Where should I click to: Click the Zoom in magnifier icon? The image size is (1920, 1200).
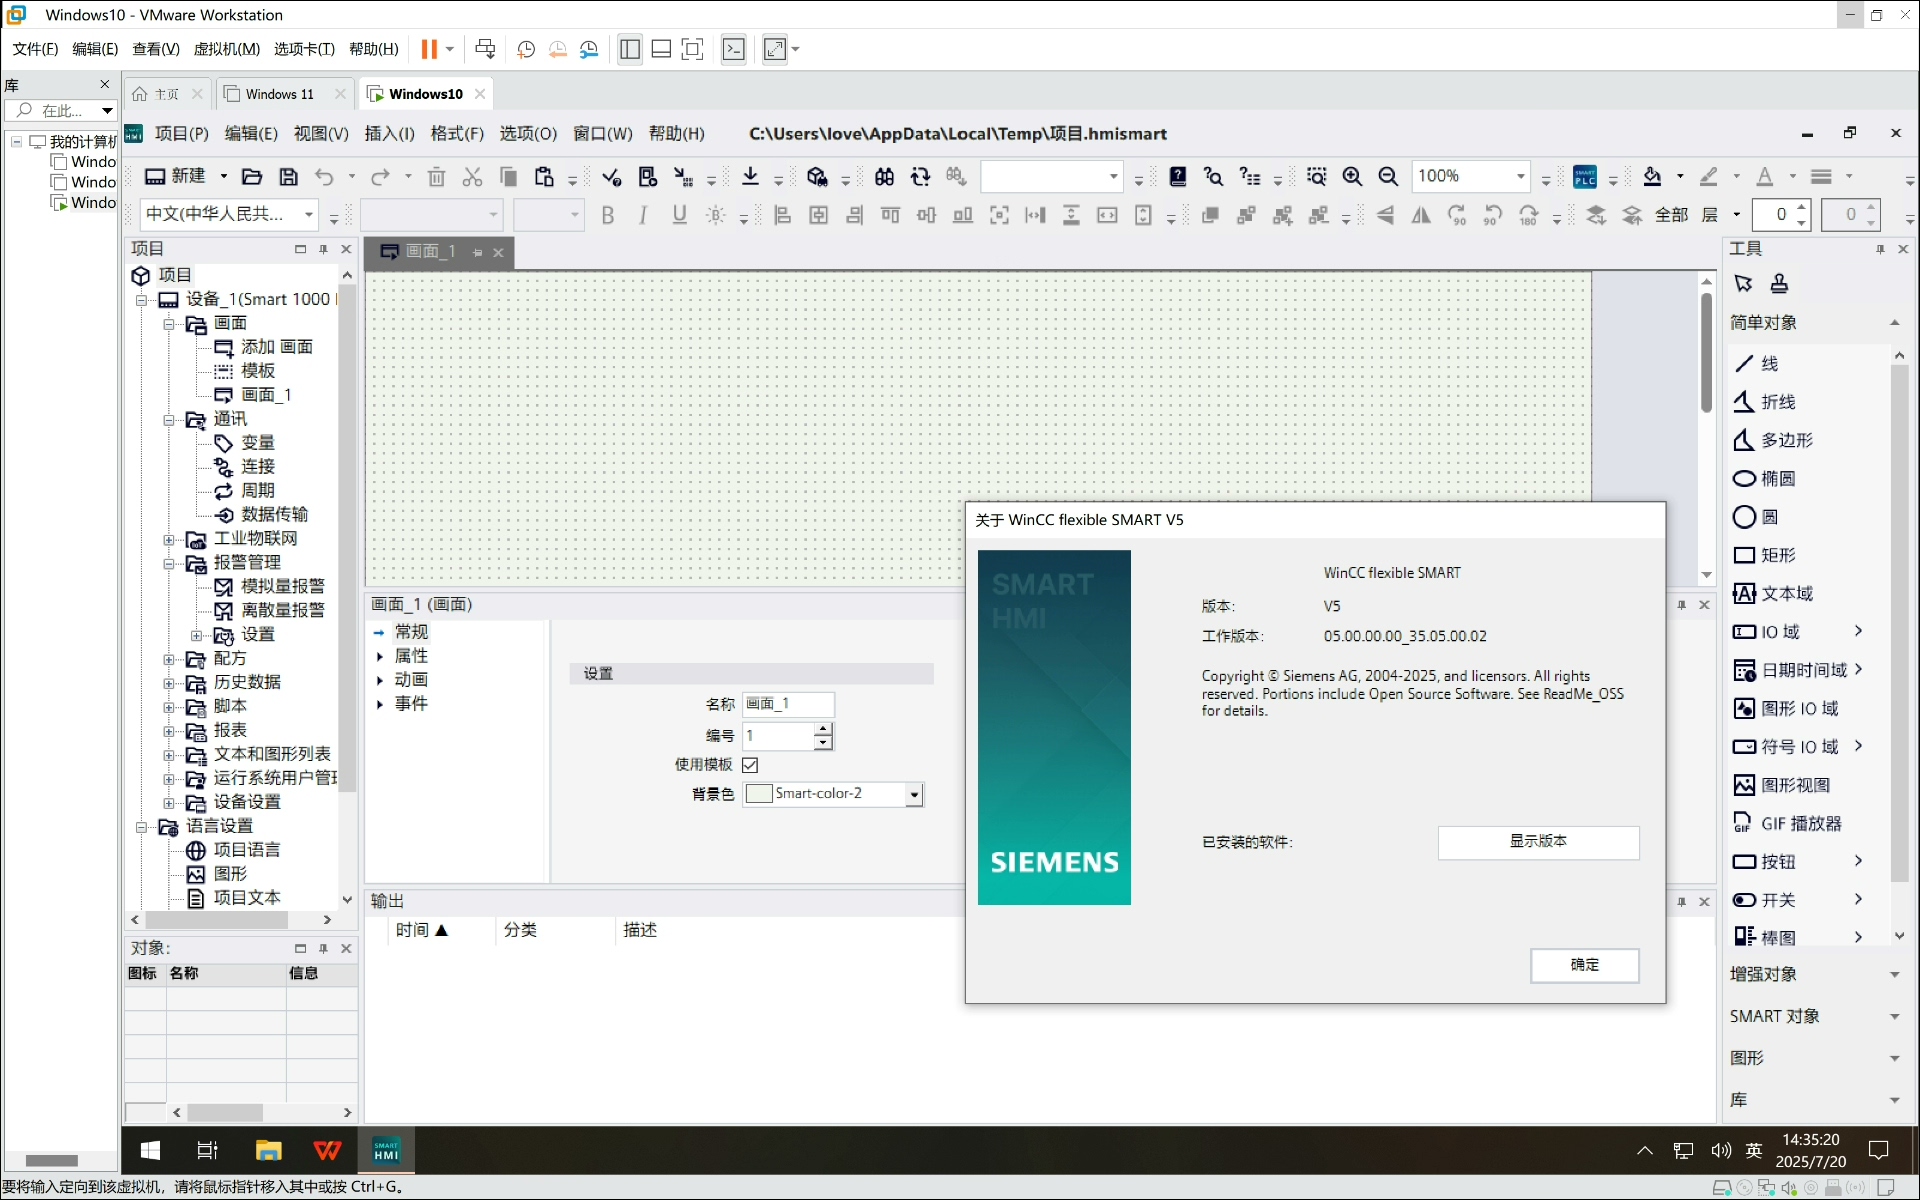pyautogui.click(x=1352, y=176)
